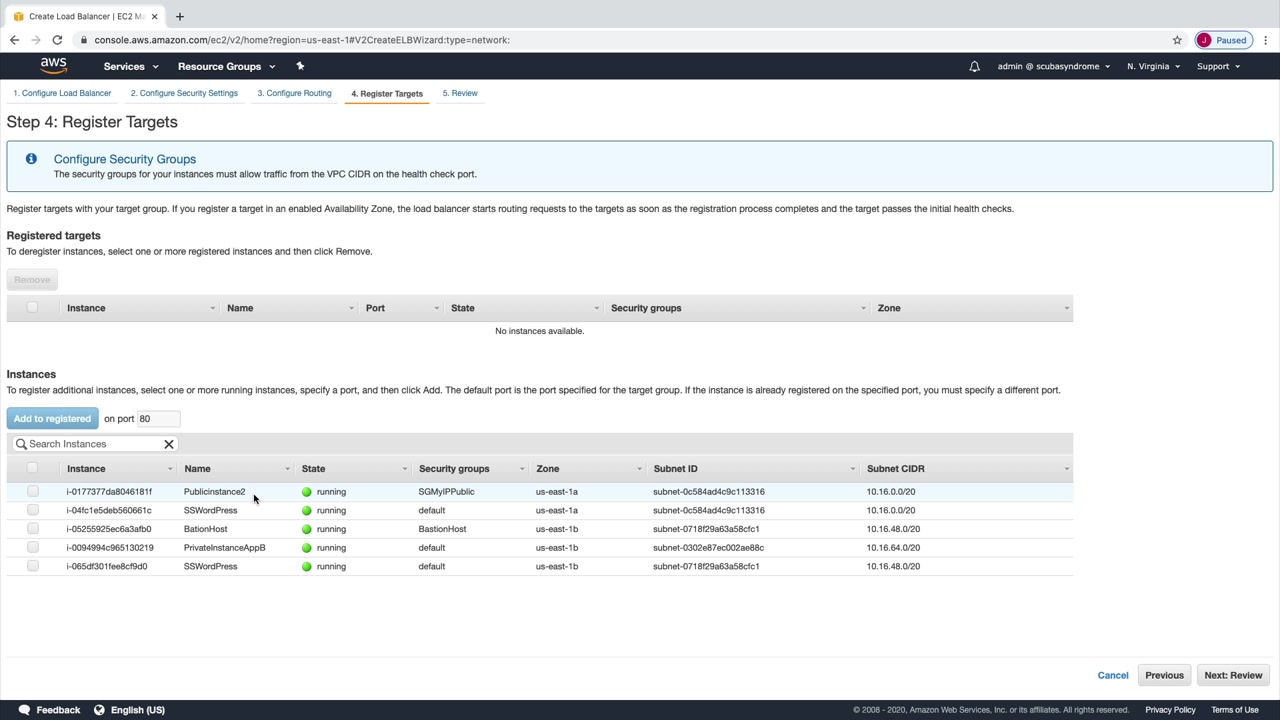Sort instances by the State column
This screenshot has width=1280, height=720.
tap(354, 468)
